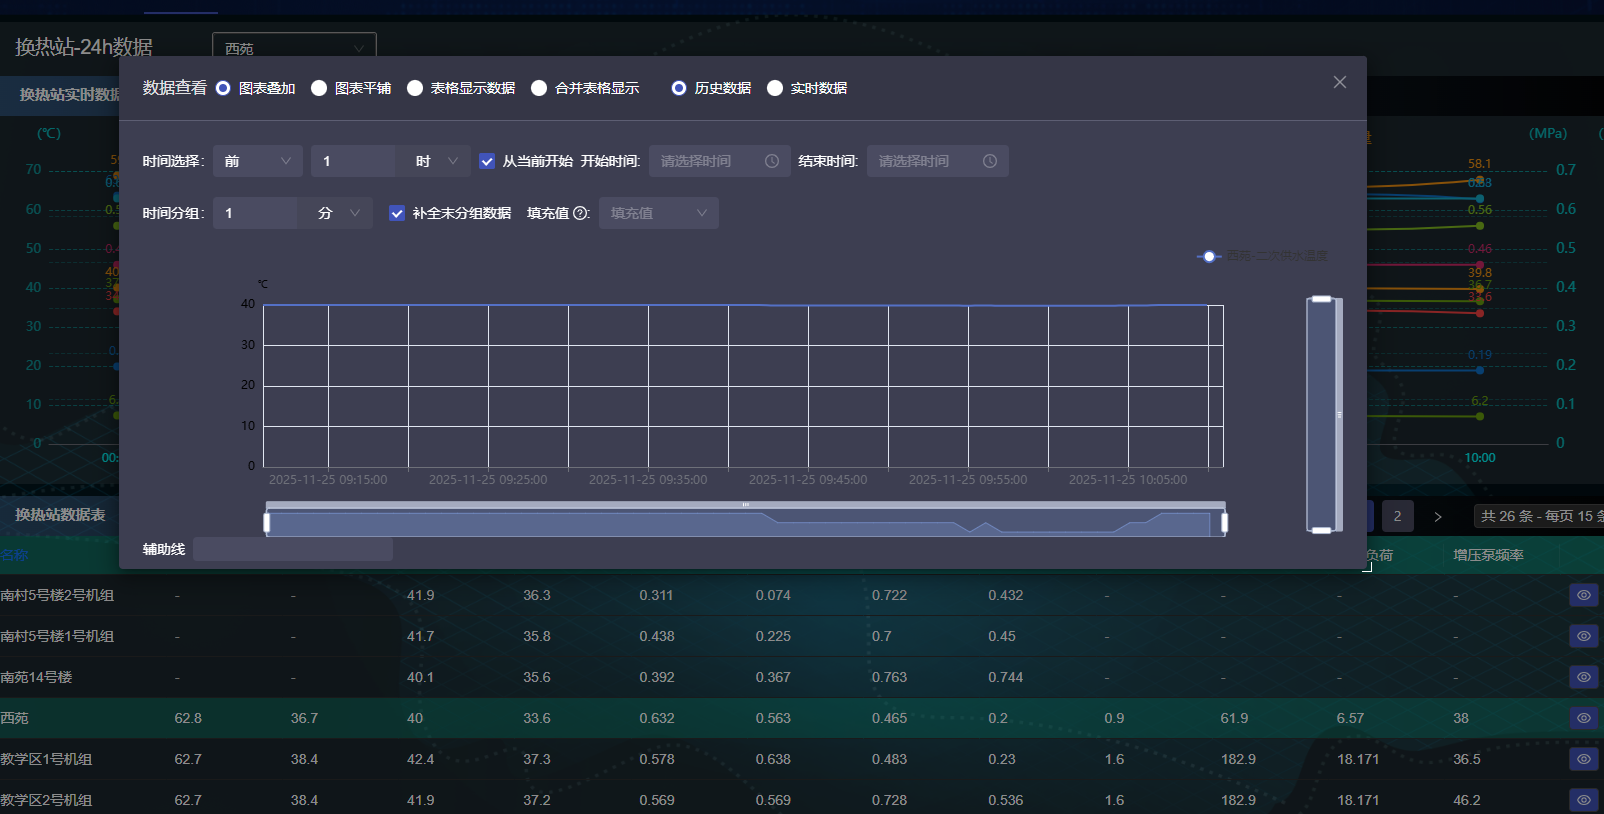Click the 辅助线 input field
Viewport: 1604px width, 814px height.
tap(292, 549)
